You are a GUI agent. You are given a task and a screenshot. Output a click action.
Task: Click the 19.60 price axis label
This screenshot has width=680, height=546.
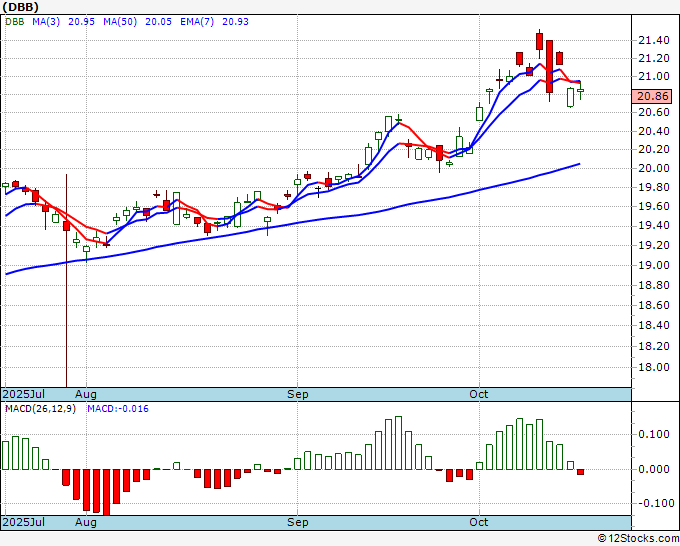click(654, 206)
